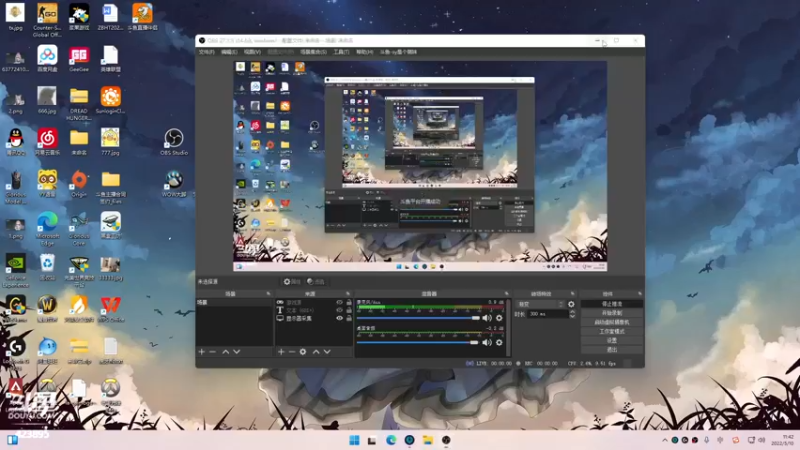Open Edge browser from taskbar

tap(391, 440)
